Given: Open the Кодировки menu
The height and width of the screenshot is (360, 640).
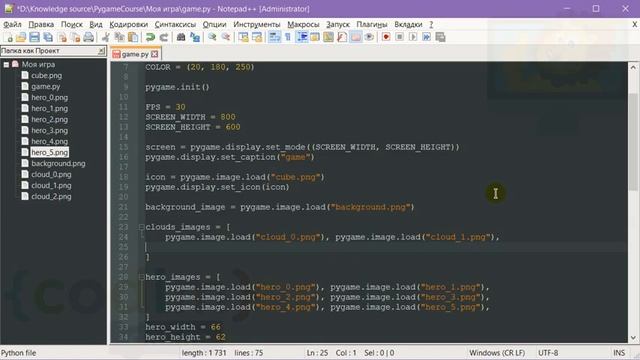Looking at the screenshot, I should [x=129, y=24].
